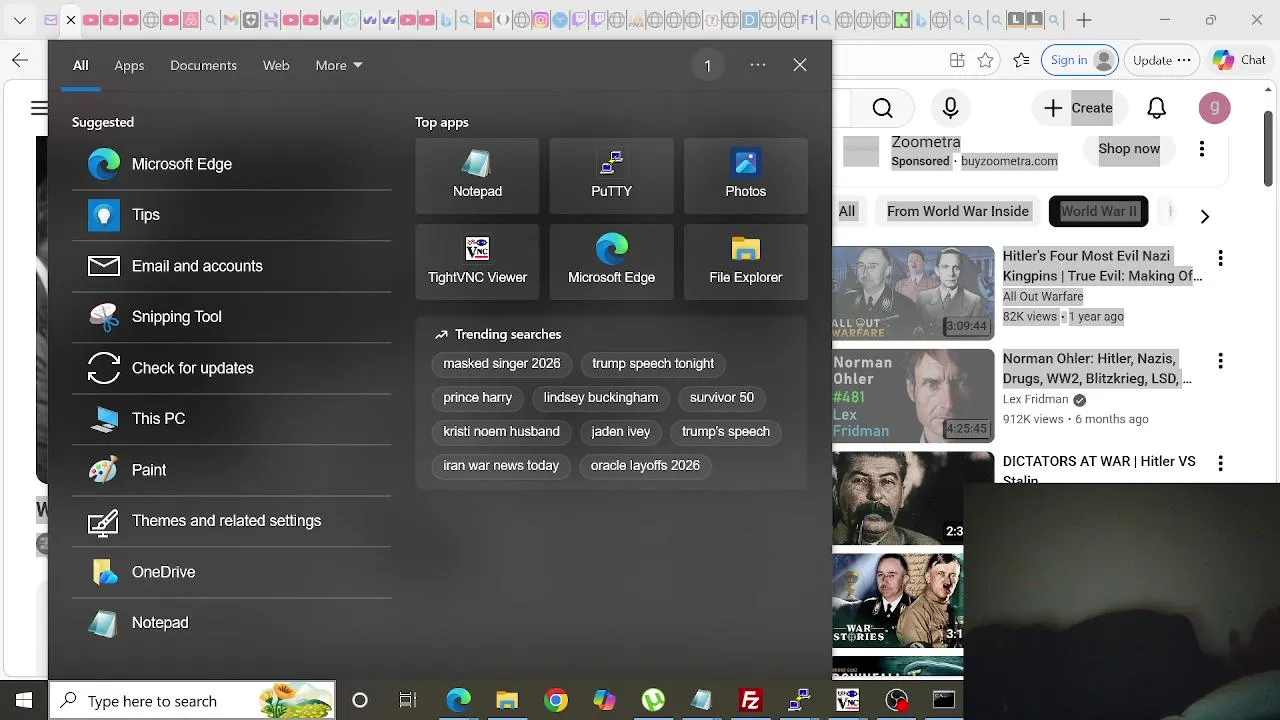Search trending term masked singer 2026
This screenshot has height=720, width=1280.
502,364
